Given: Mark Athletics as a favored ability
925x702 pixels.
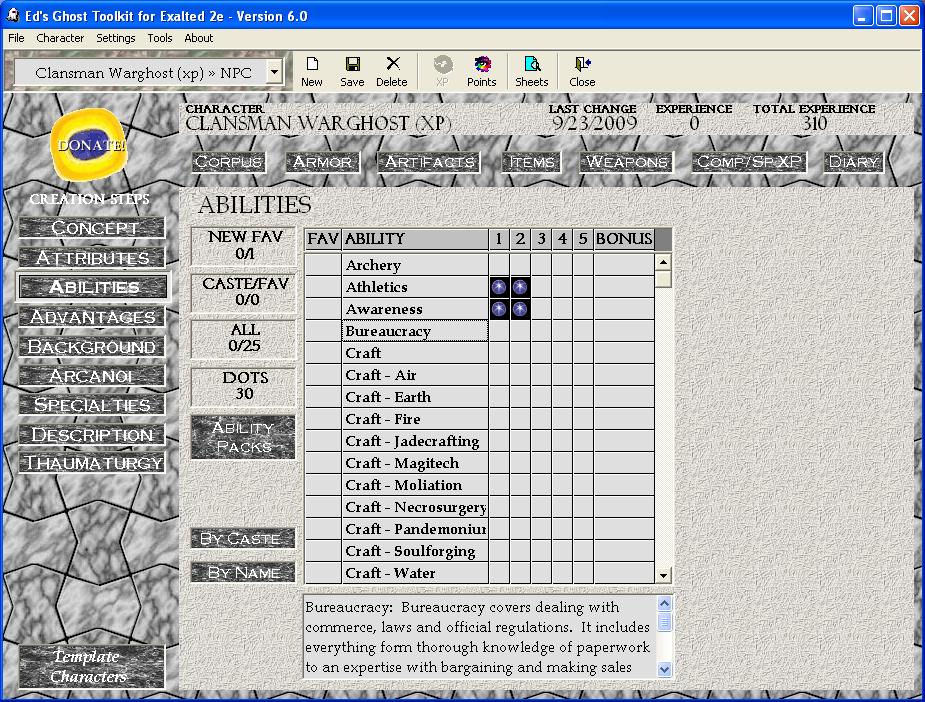Looking at the screenshot, I should point(323,287).
